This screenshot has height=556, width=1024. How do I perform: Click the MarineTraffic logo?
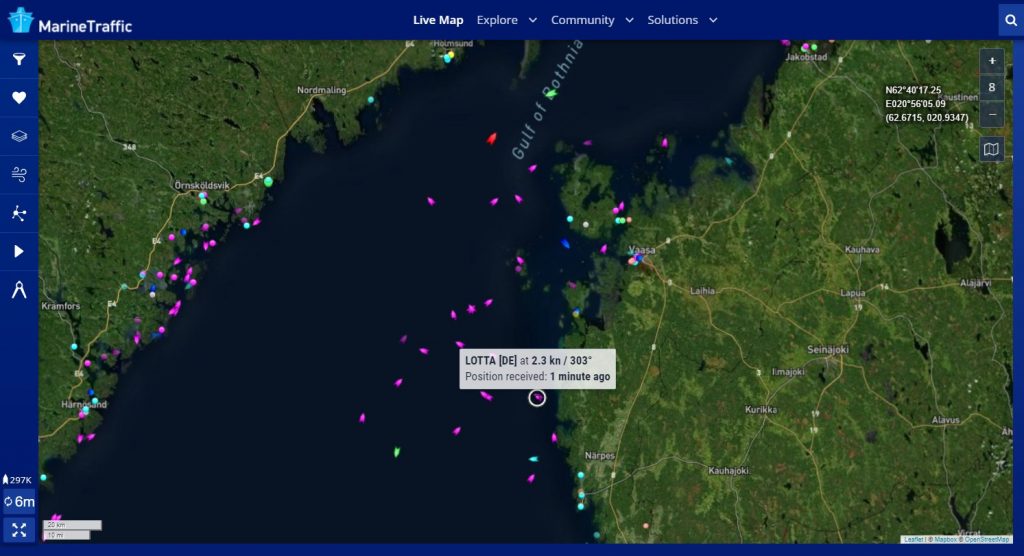(70, 22)
